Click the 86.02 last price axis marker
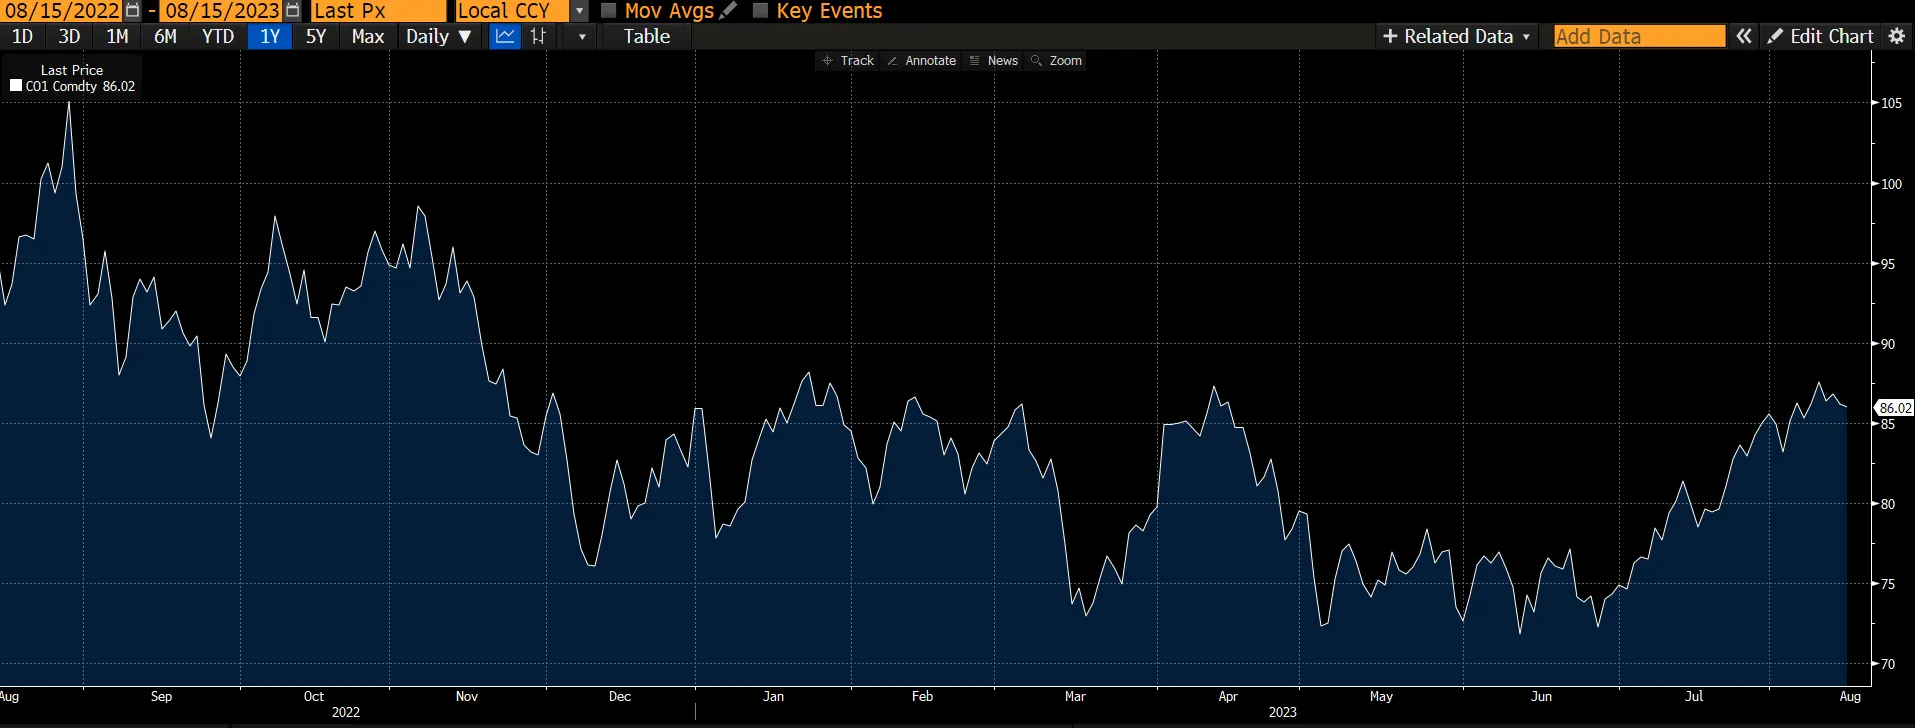The width and height of the screenshot is (1915, 728). click(1894, 408)
